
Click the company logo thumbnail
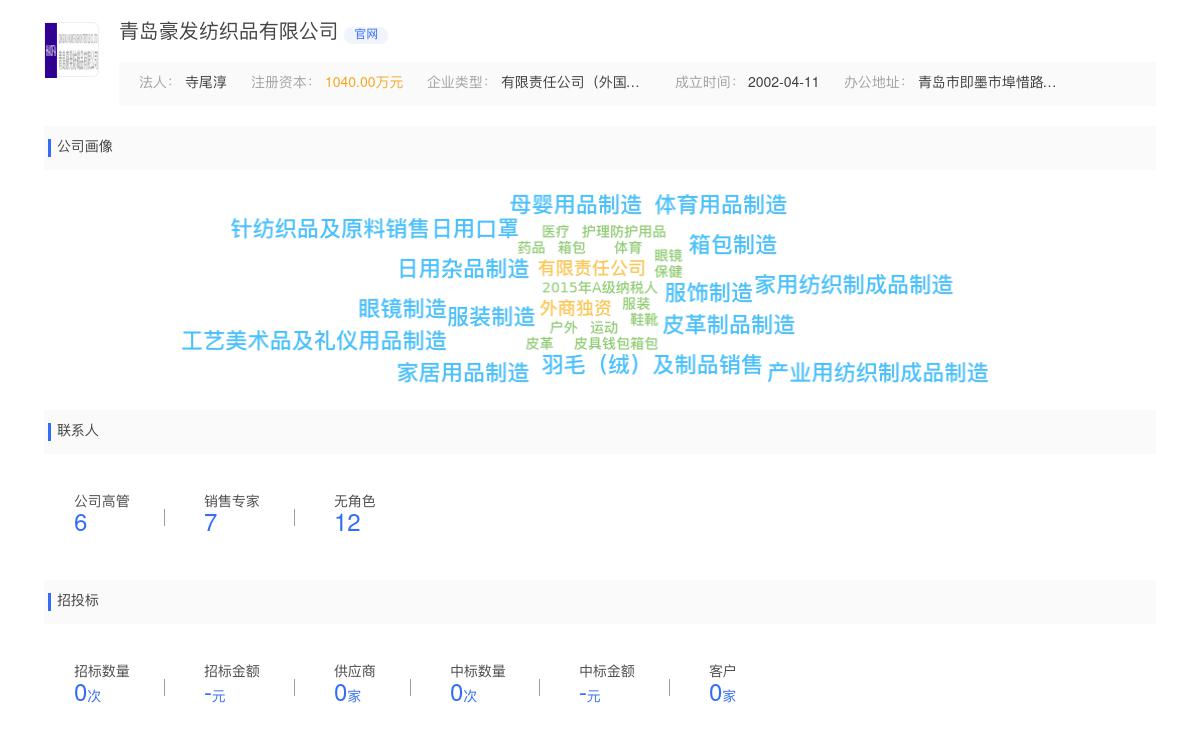click(72, 50)
